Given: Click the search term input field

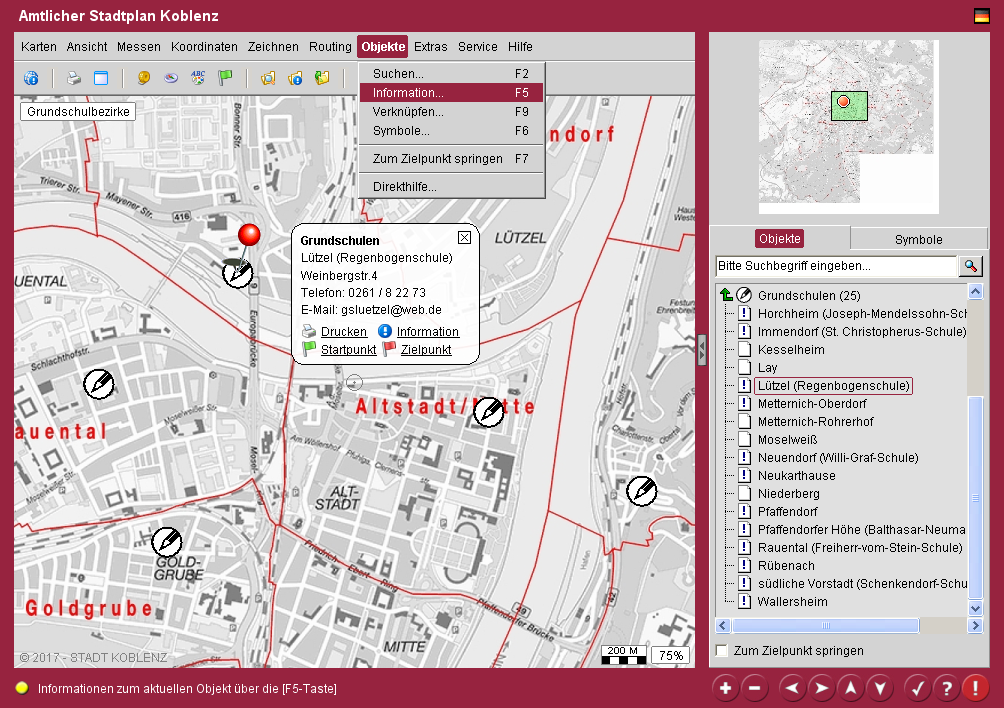Looking at the screenshot, I should pos(836,266).
